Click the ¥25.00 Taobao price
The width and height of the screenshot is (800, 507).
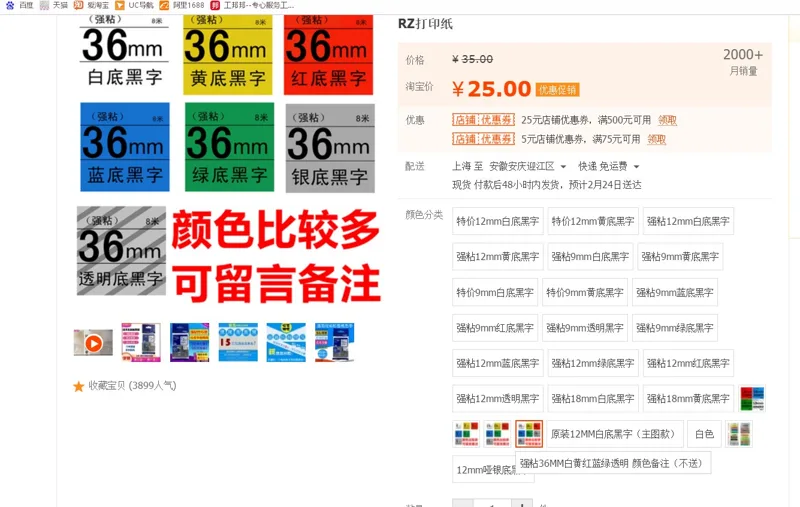pos(491,89)
